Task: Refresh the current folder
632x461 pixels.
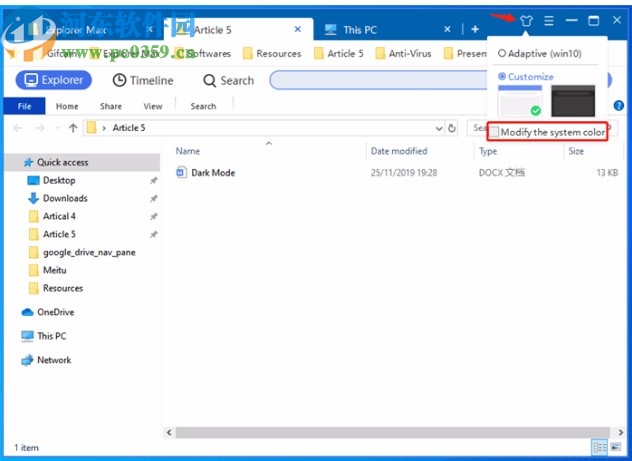Action: pyautogui.click(x=452, y=128)
